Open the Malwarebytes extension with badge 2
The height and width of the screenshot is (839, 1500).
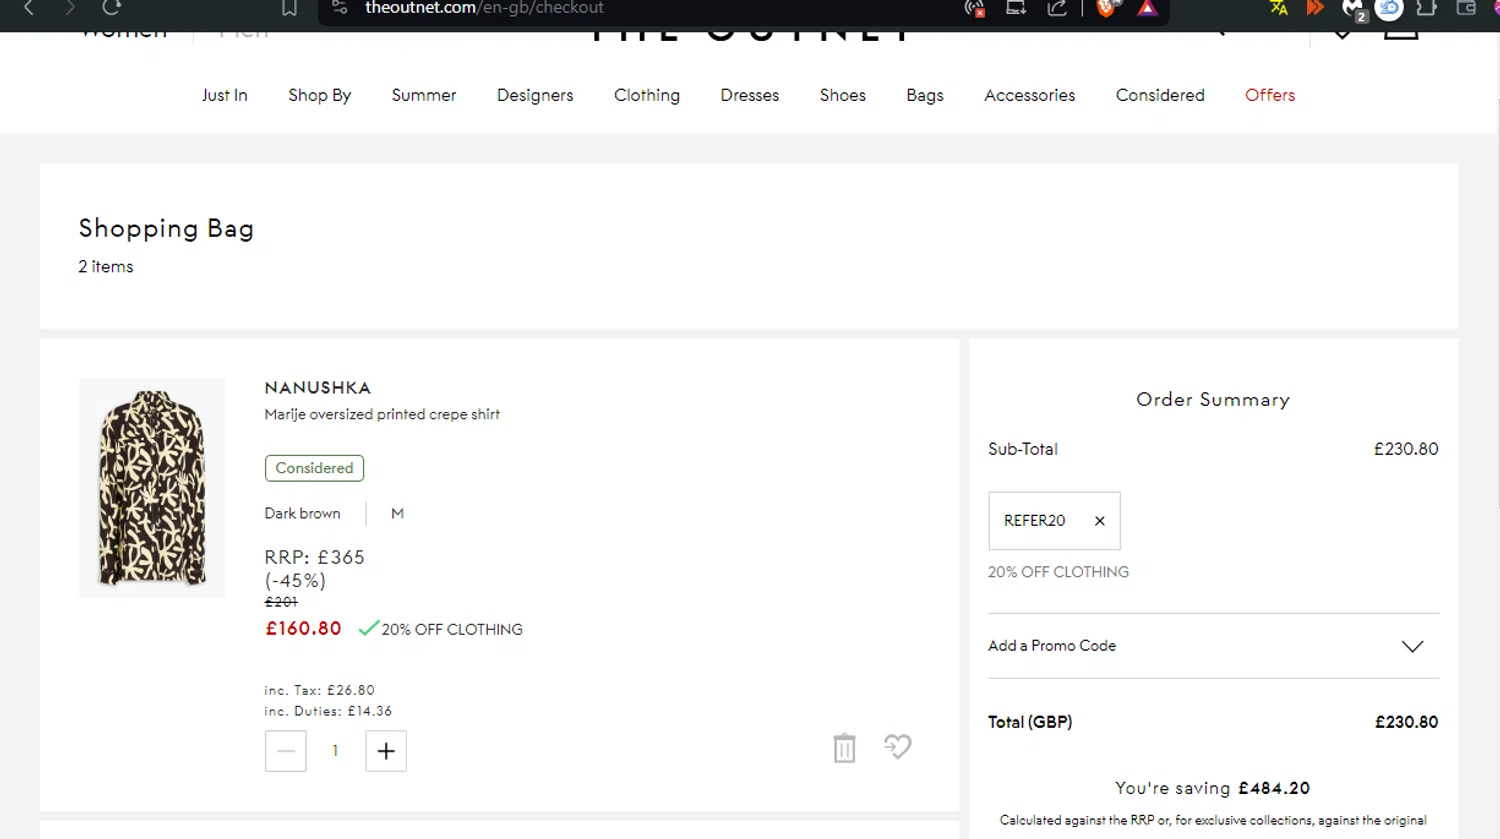coord(1353,9)
